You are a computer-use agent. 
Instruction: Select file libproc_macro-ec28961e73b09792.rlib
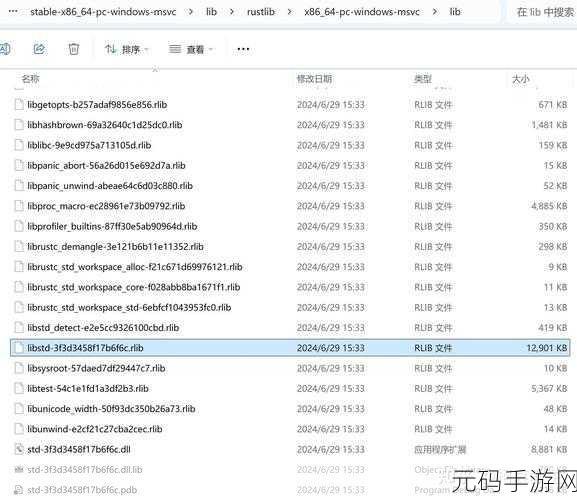(106, 206)
